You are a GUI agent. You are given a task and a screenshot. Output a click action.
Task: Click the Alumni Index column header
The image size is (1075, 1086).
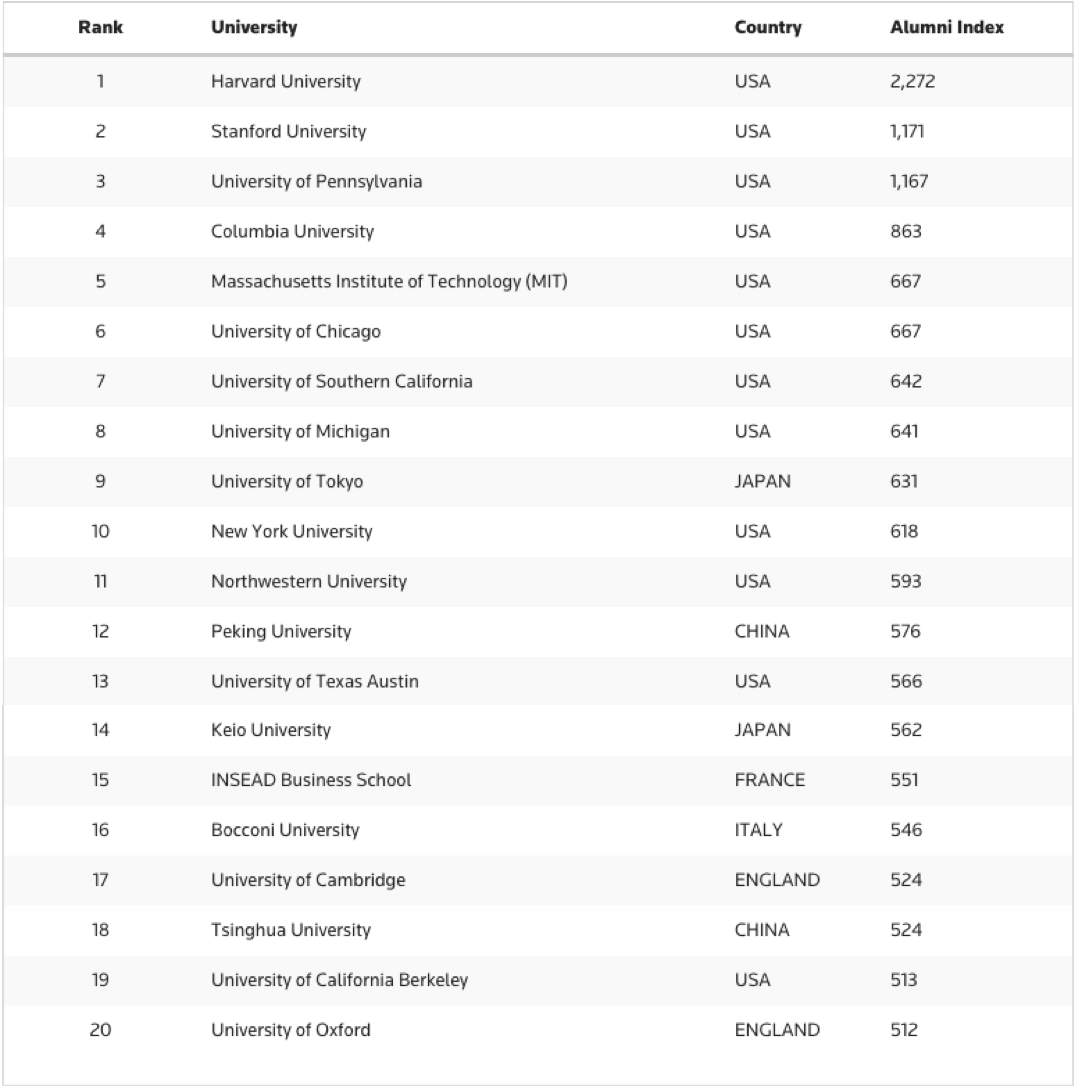coord(946,28)
